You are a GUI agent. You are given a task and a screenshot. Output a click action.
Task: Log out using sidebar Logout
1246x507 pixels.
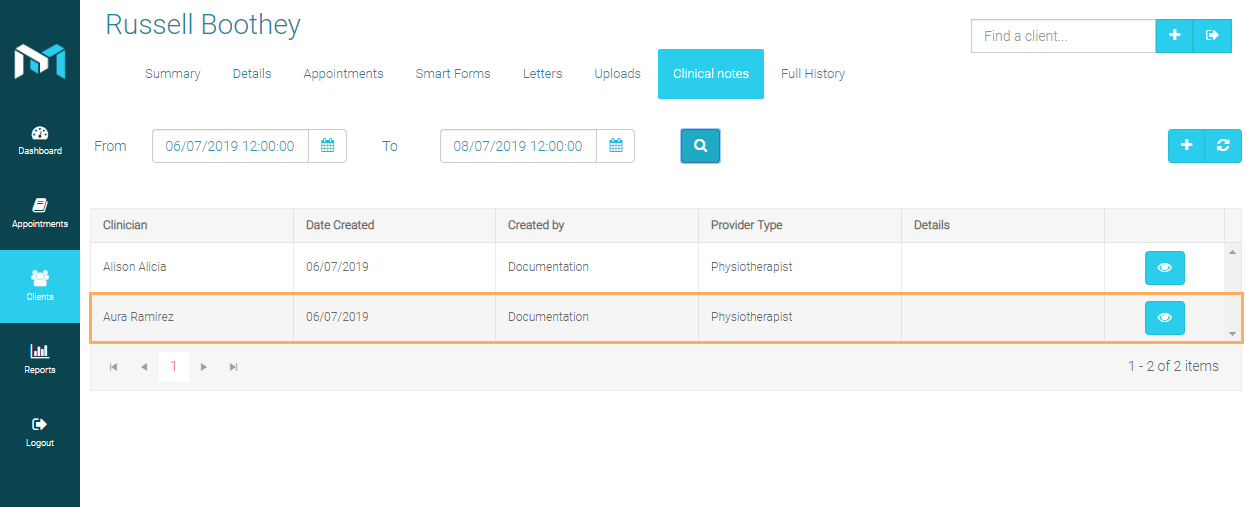40,432
